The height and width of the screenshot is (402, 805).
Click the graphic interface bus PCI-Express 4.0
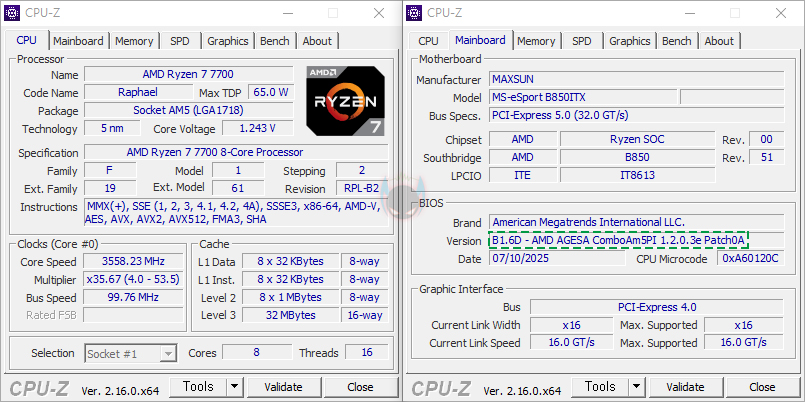657,307
